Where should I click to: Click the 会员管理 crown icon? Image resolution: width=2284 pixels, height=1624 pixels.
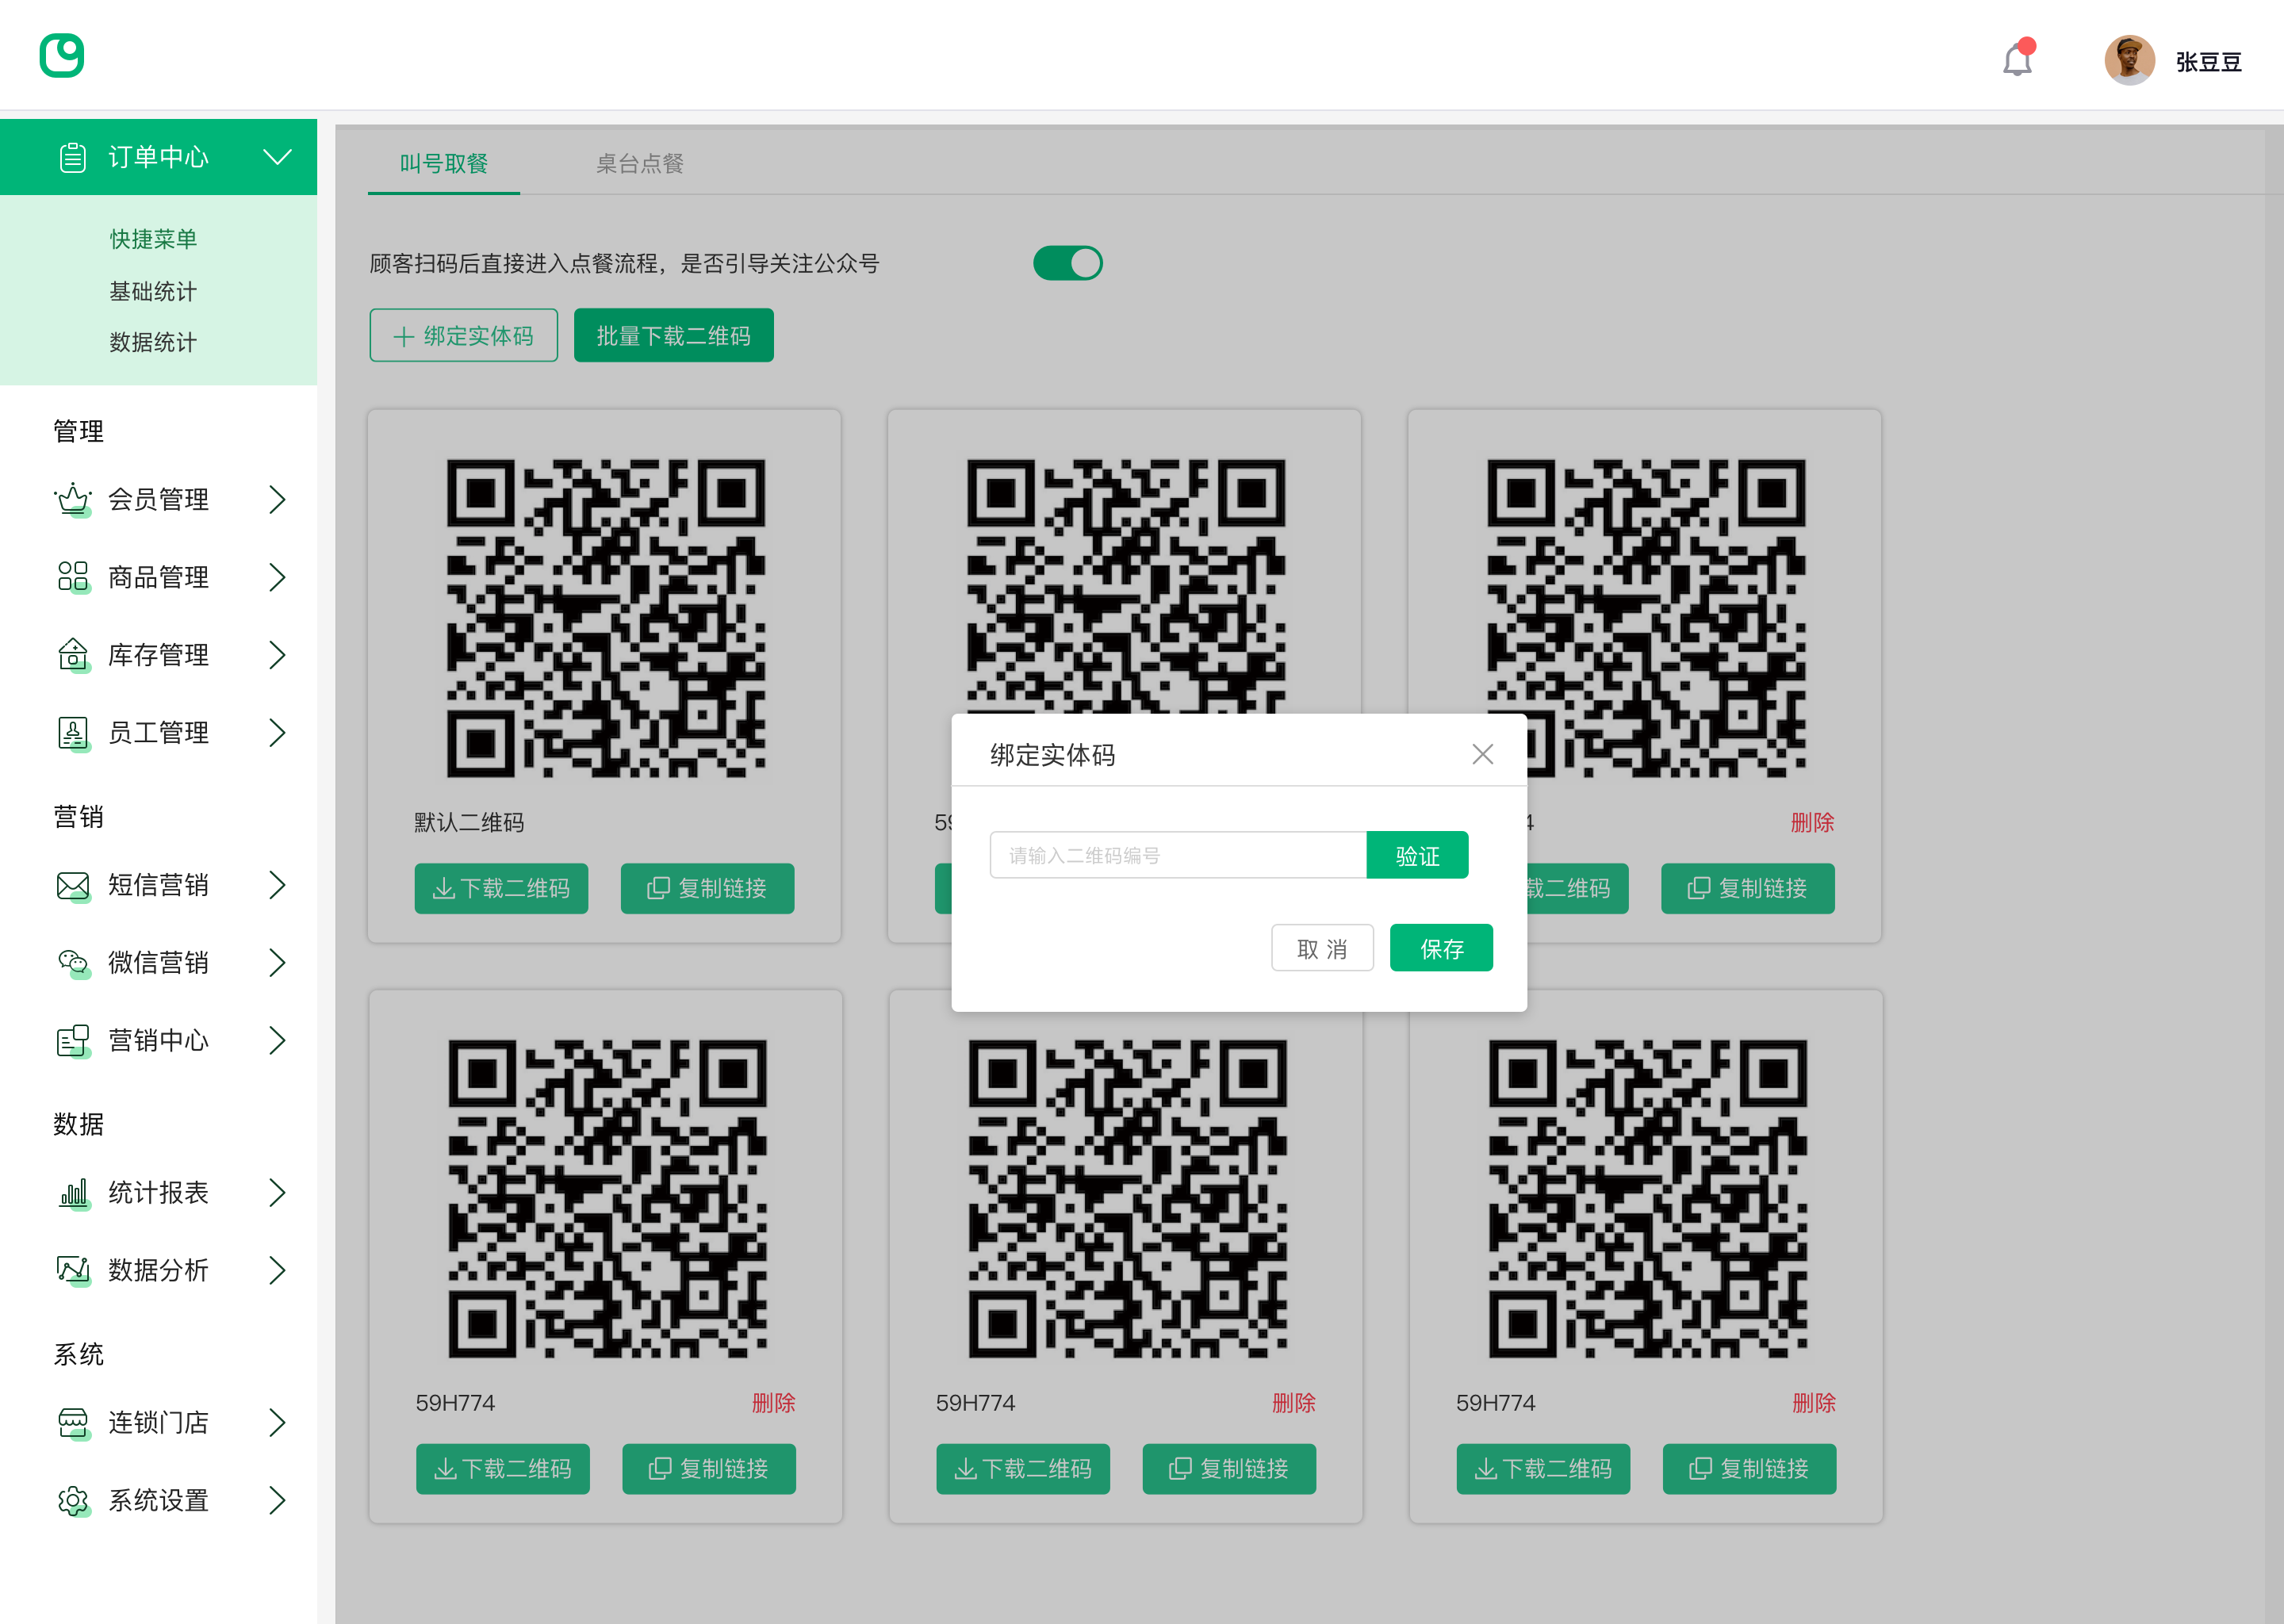73,499
